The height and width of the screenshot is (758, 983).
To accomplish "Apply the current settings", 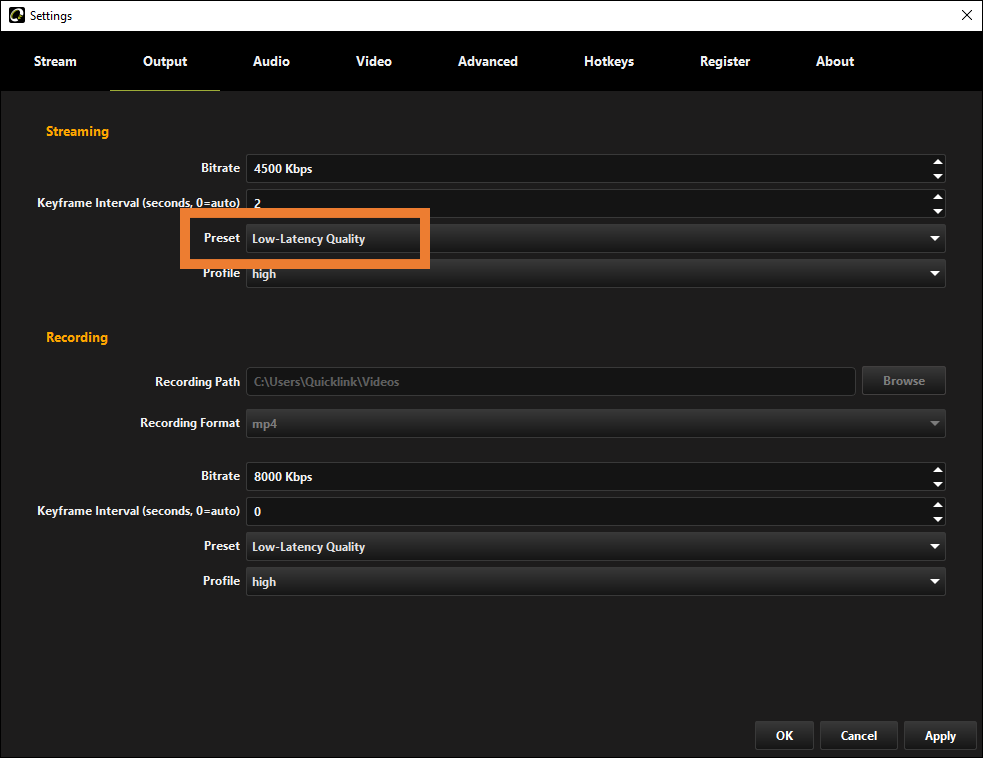I will pos(940,735).
